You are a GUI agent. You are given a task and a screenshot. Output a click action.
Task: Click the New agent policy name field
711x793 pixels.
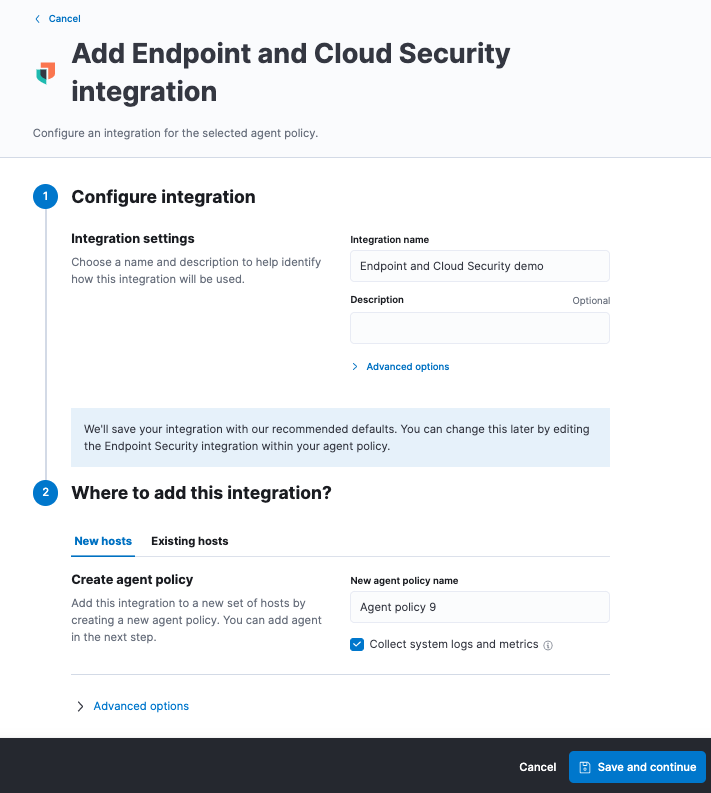[x=479, y=607]
